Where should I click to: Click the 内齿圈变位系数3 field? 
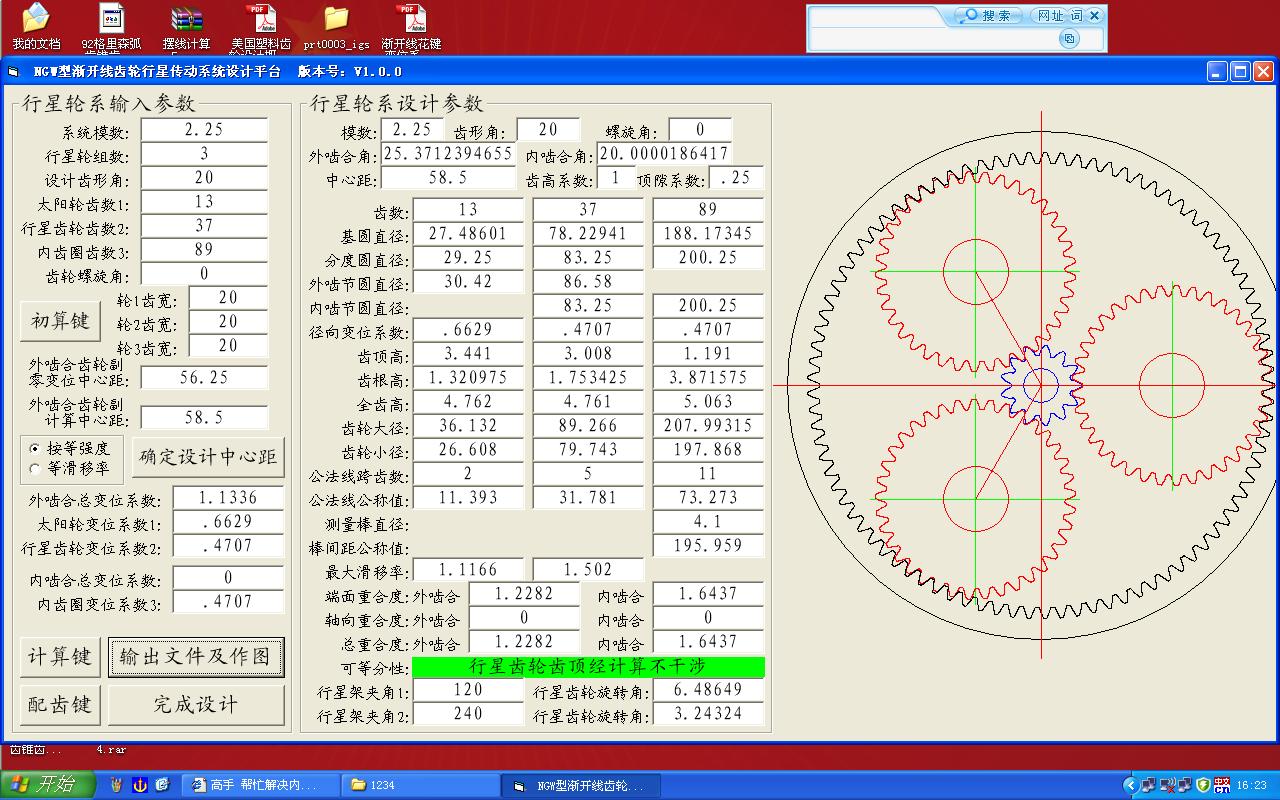click(x=228, y=602)
